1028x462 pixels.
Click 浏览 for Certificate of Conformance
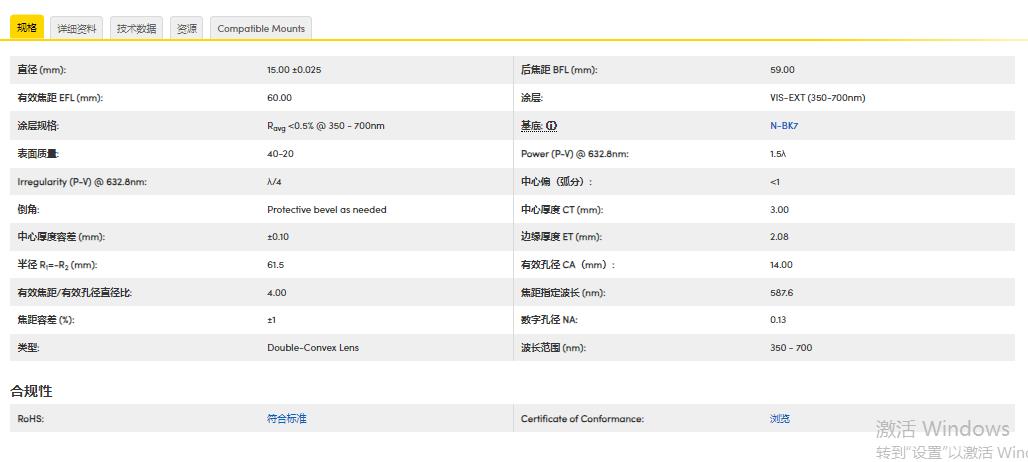(x=780, y=419)
